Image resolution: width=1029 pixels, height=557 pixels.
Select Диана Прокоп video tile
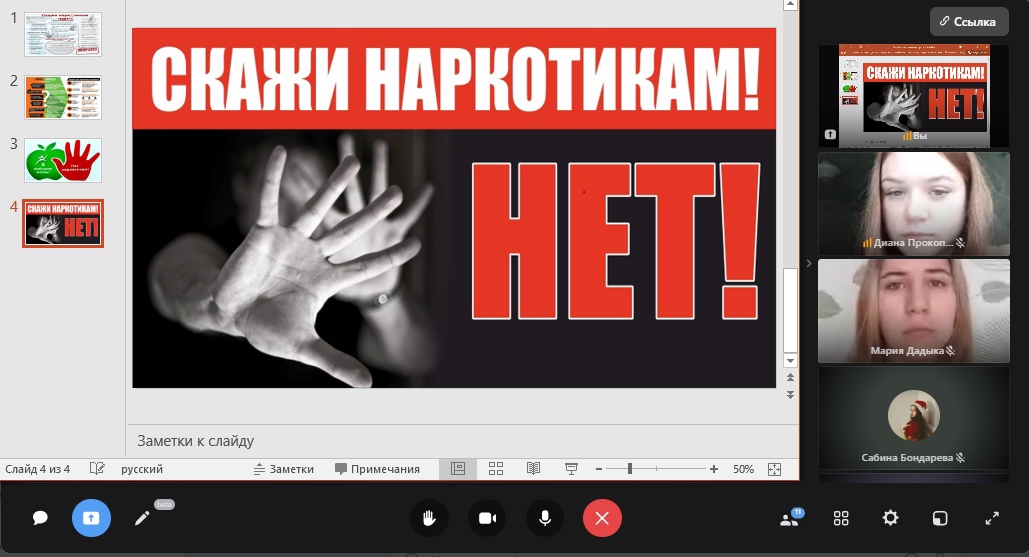pyautogui.click(x=914, y=203)
